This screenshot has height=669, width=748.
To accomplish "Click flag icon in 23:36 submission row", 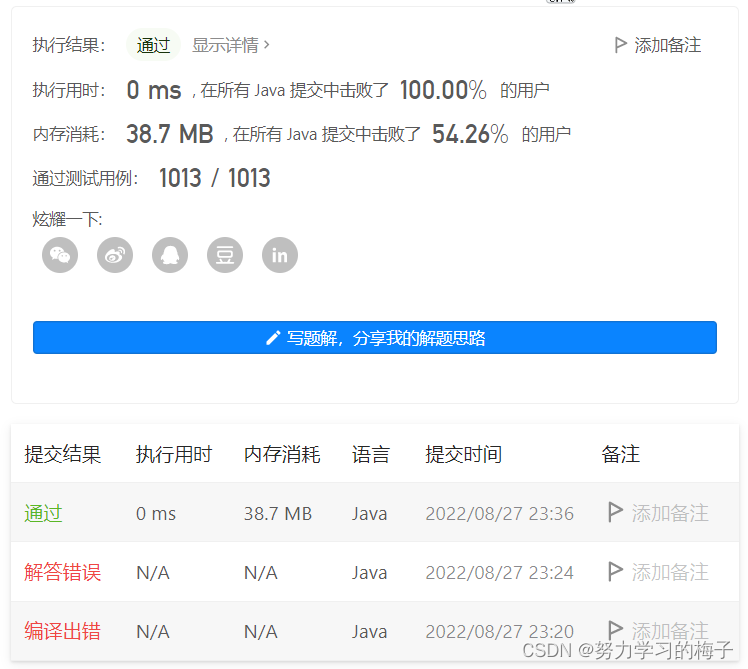I will [615, 512].
